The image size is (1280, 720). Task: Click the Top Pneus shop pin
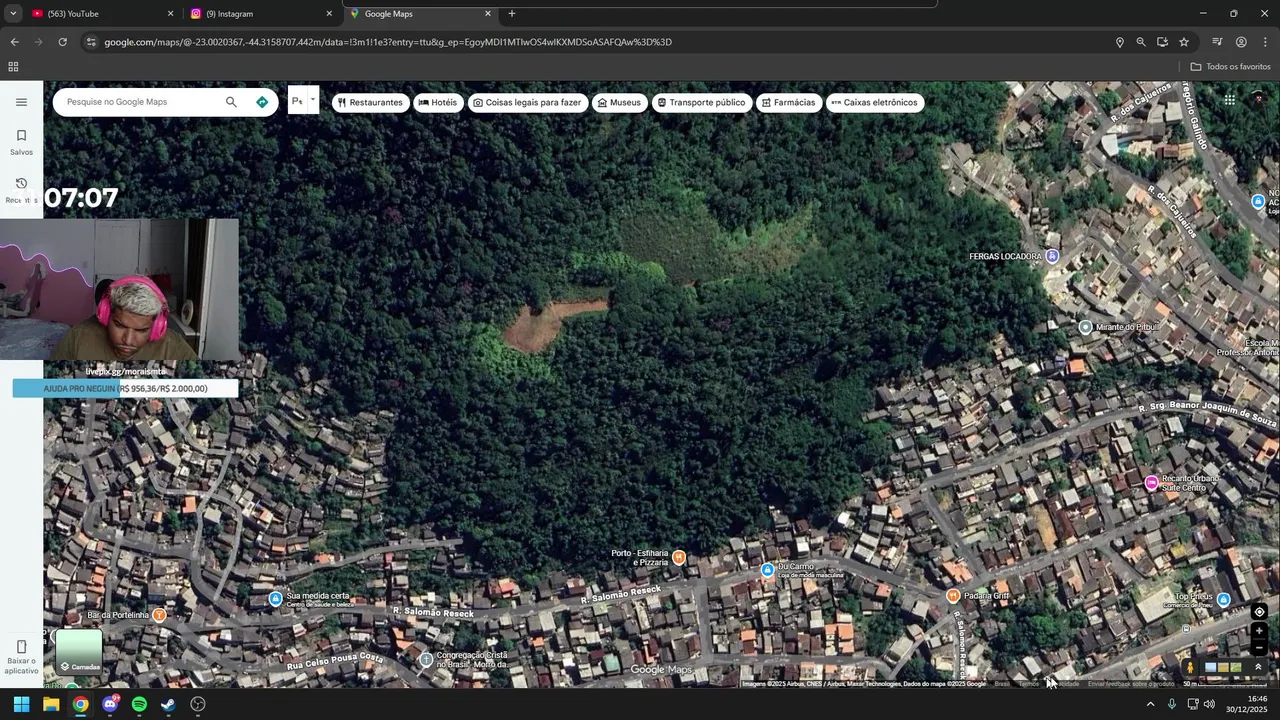pyautogui.click(x=1223, y=600)
